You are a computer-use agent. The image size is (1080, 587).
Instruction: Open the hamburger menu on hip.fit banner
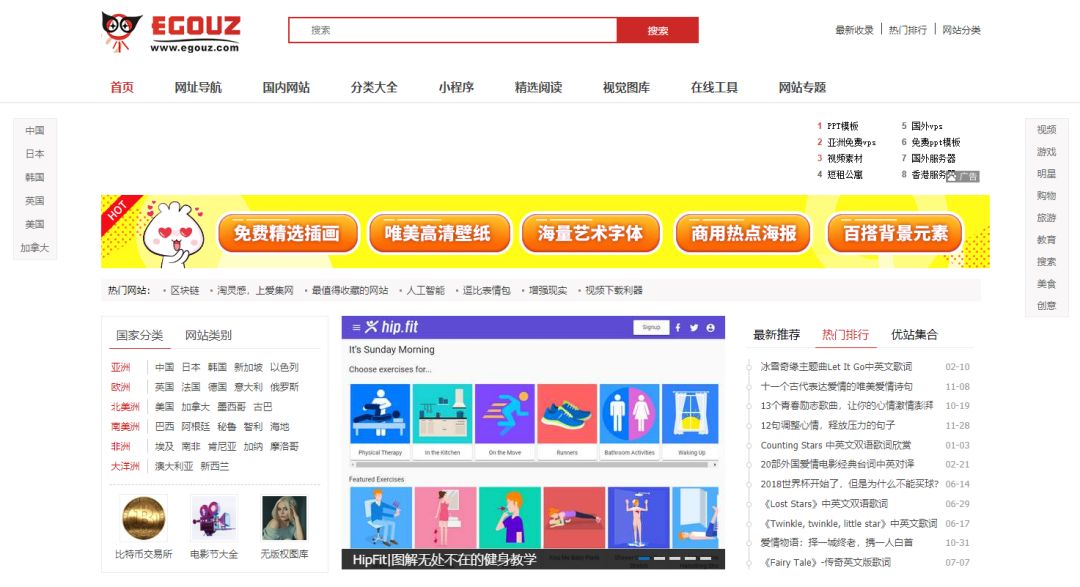click(355, 327)
